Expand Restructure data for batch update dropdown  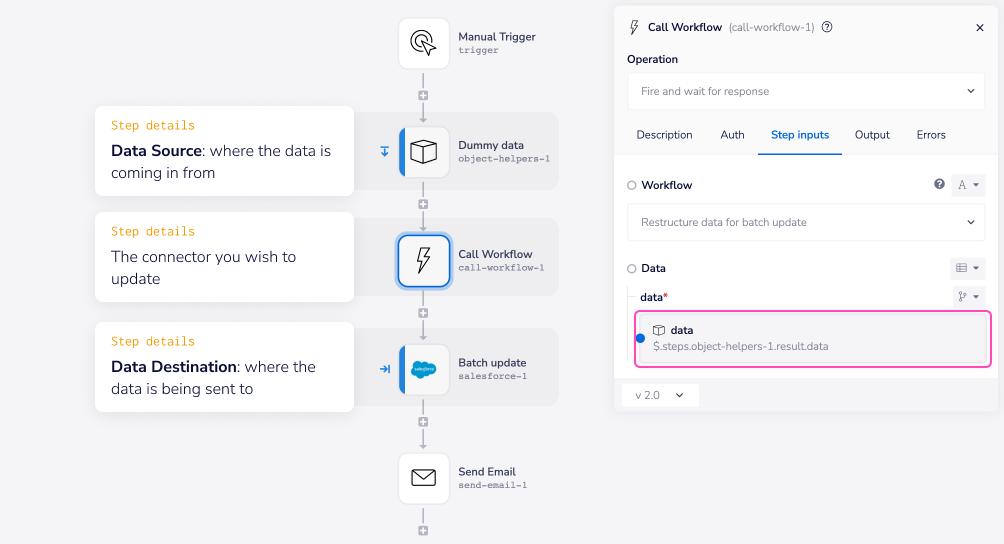coord(805,222)
